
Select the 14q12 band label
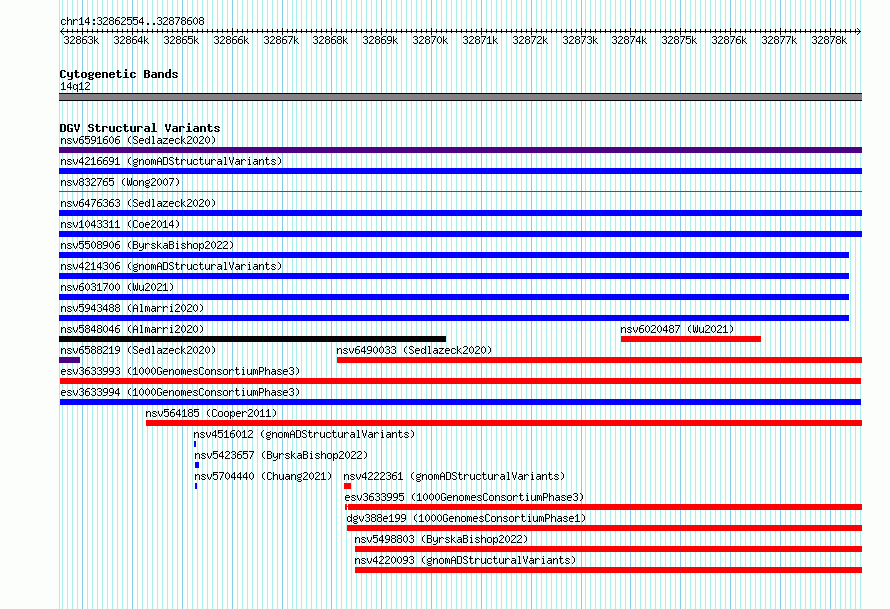point(75,86)
